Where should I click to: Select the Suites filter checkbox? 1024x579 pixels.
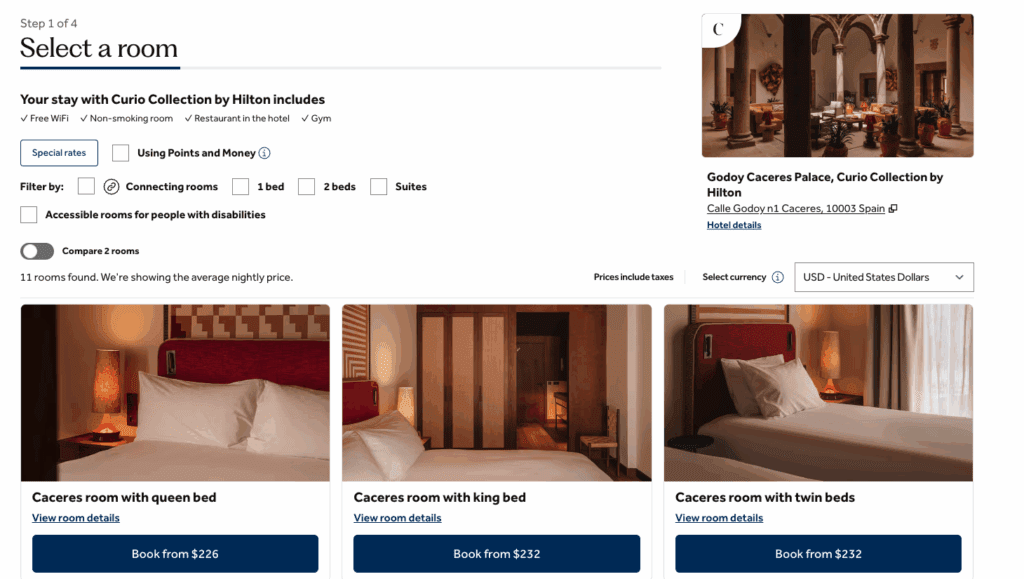tap(378, 187)
